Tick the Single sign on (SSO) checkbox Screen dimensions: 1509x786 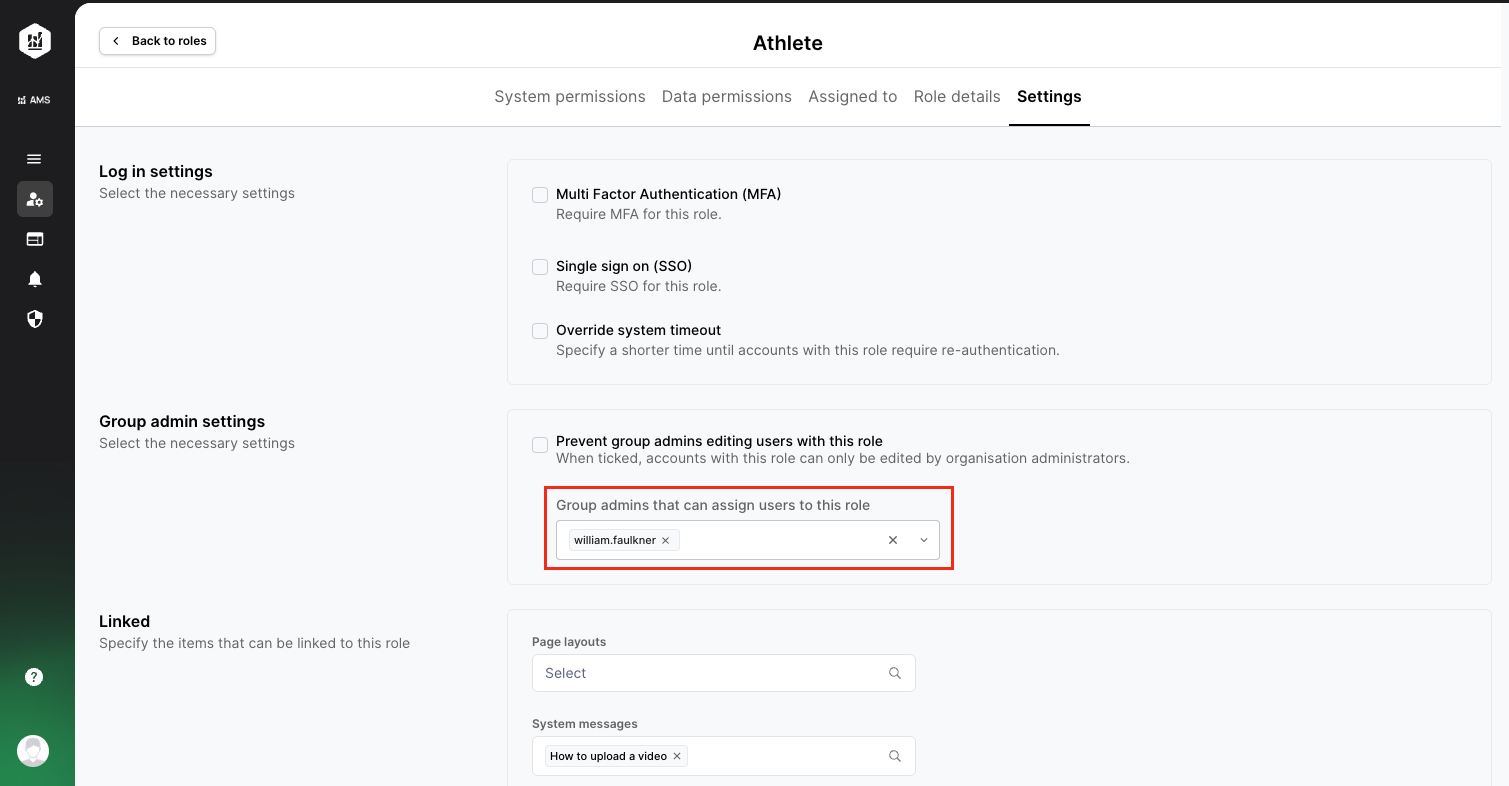540,267
